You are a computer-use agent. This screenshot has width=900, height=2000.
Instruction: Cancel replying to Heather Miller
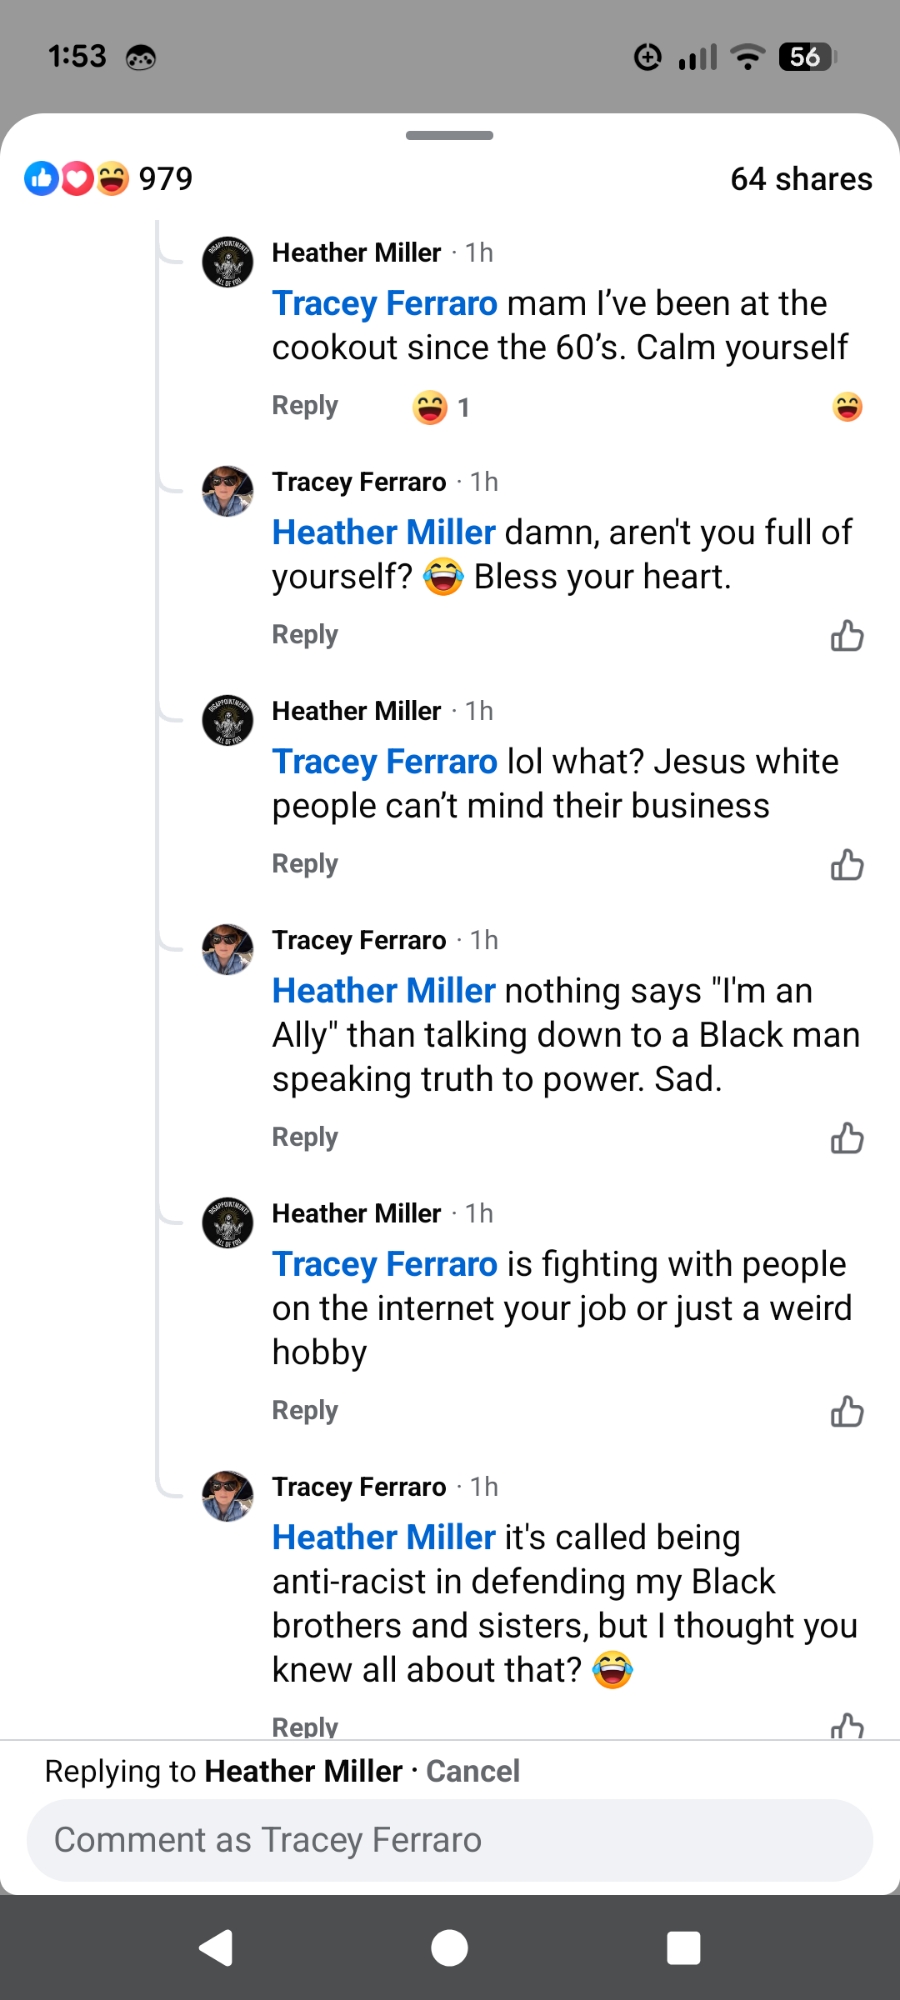[x=473, y=1771]
